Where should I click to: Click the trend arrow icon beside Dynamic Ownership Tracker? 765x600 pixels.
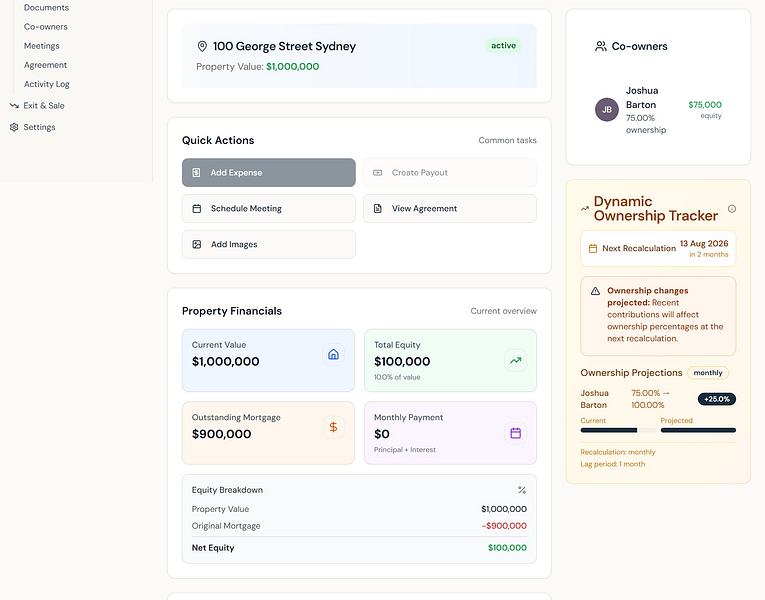click(x=584, y=209)
